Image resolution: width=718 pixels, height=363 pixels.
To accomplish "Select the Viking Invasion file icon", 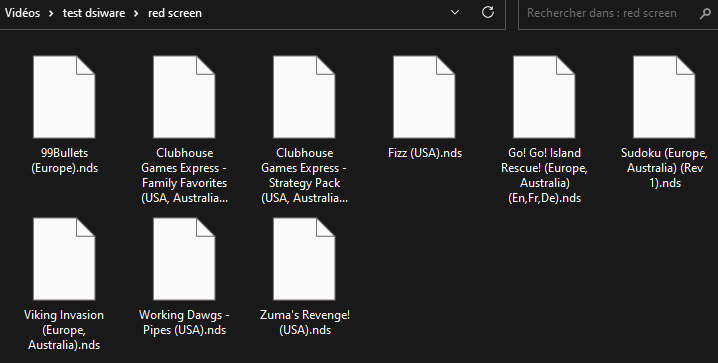I will coord(64,259).
